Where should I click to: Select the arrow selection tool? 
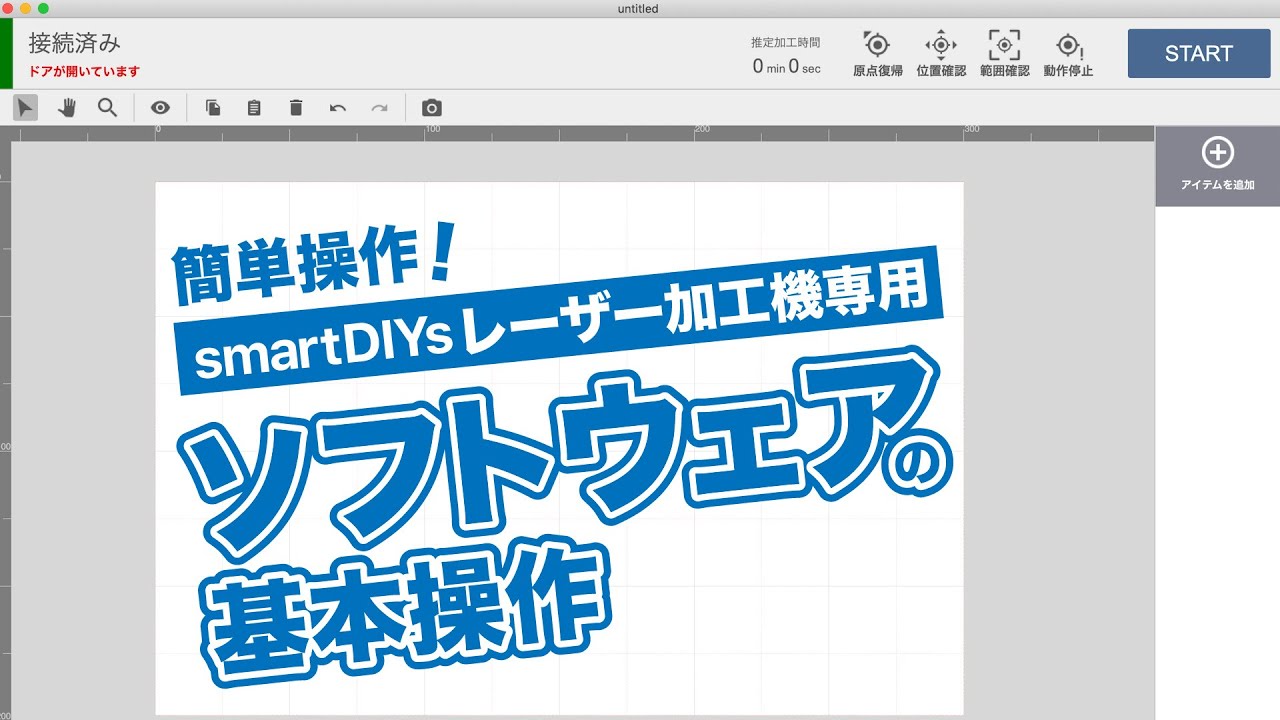coord(25,107)
